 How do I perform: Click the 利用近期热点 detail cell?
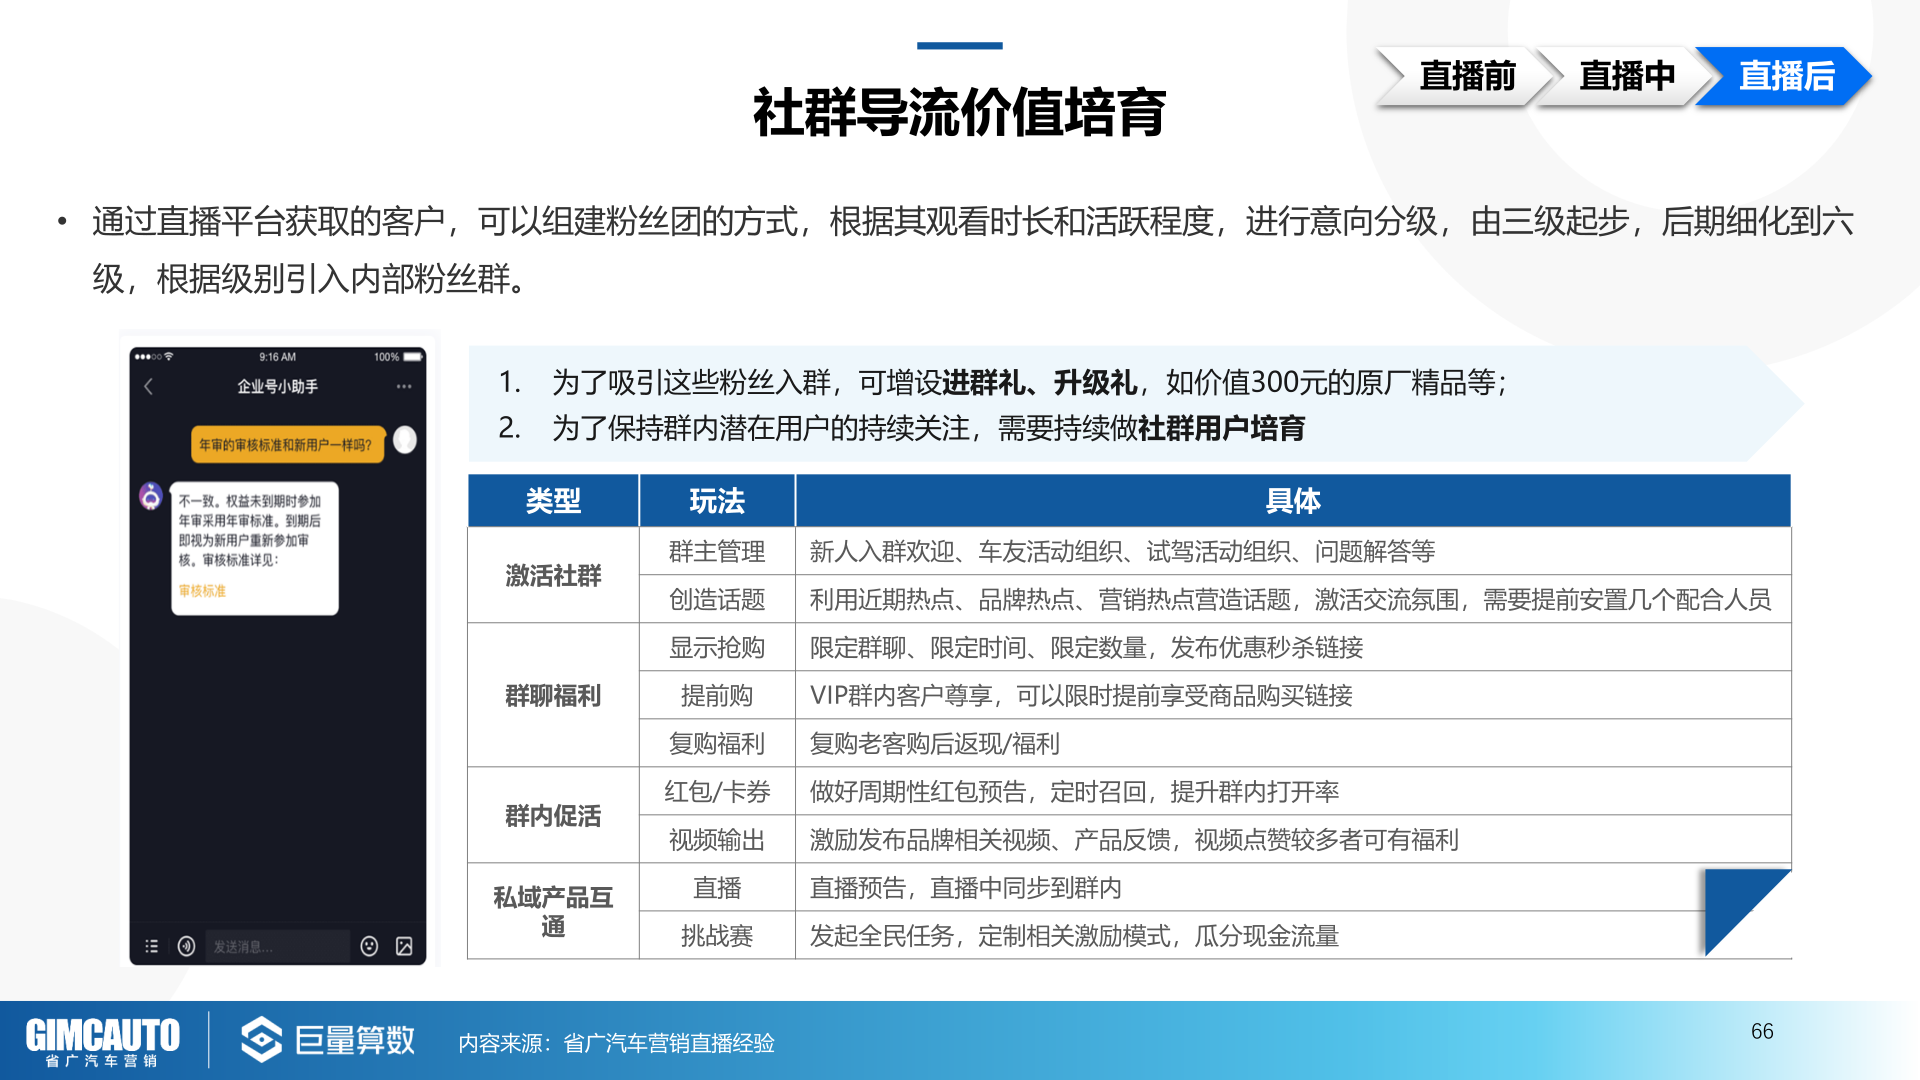[1293, 599]
